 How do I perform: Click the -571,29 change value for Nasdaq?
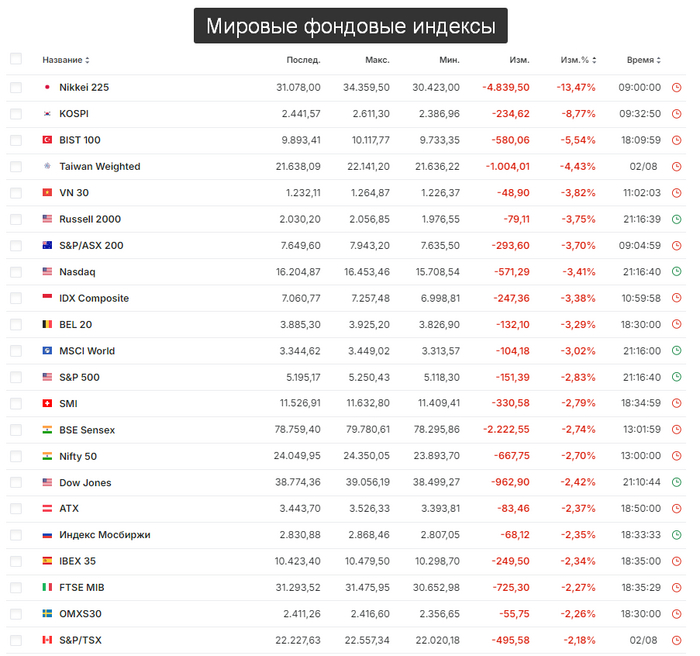click(x=512, y=272)
